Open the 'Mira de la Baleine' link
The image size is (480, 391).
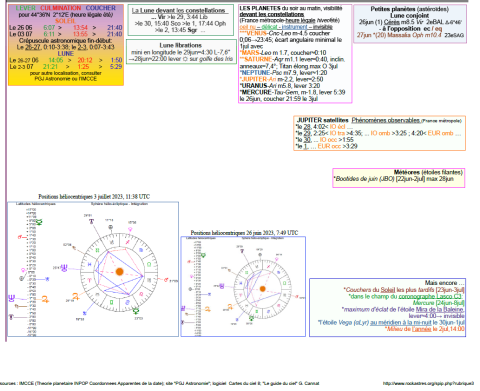(440, 309)
